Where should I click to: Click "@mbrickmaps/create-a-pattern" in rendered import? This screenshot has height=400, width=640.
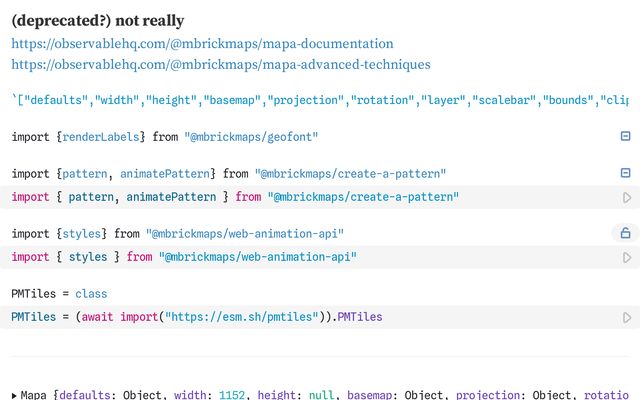click(x=350, y=174)
